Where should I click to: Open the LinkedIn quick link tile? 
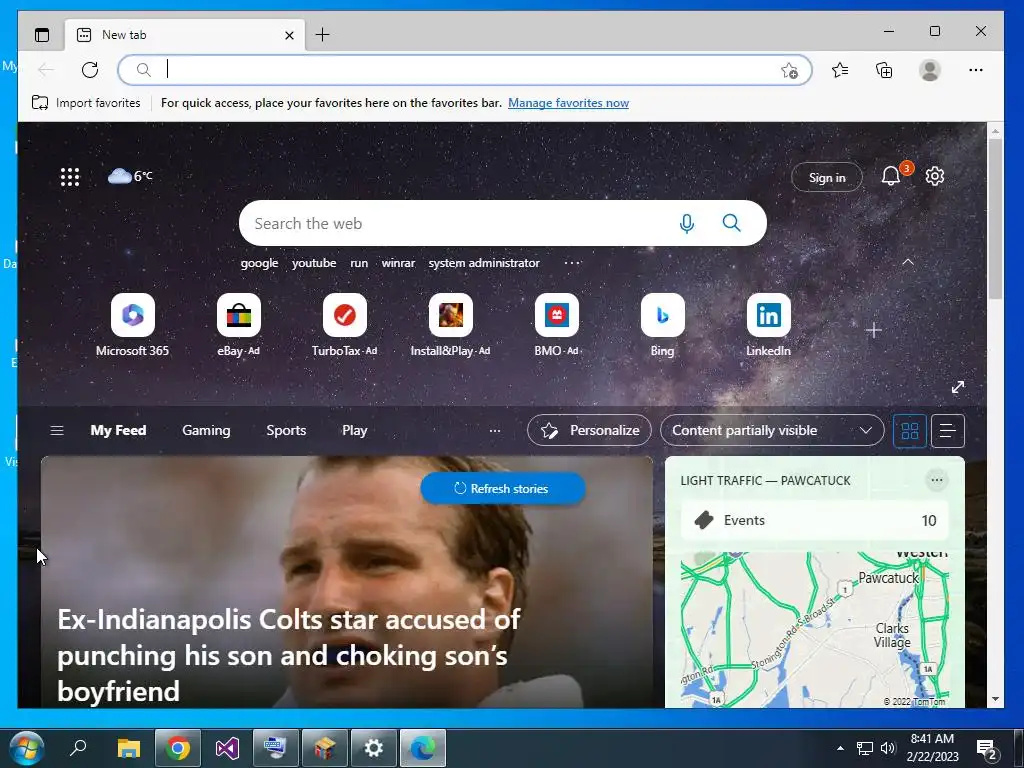tap(769, 325)
